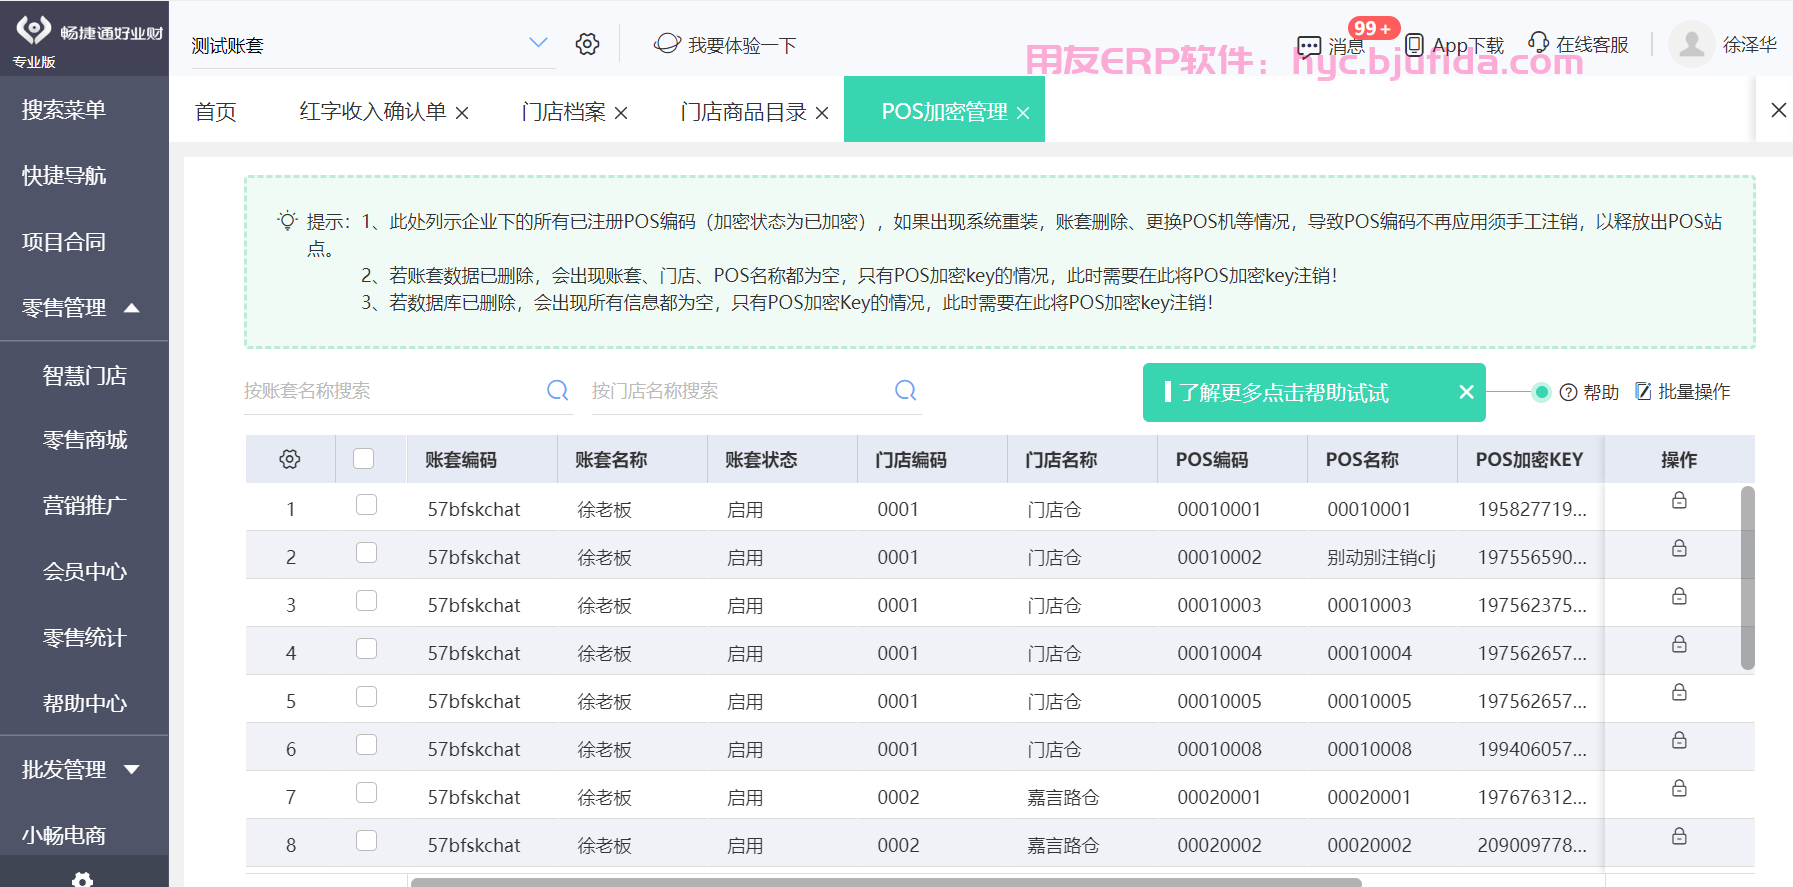The width and height of the screenshot is (1793, 887).
Task: Close the 红字收入确认单 tab
Action: click(462, 113)
